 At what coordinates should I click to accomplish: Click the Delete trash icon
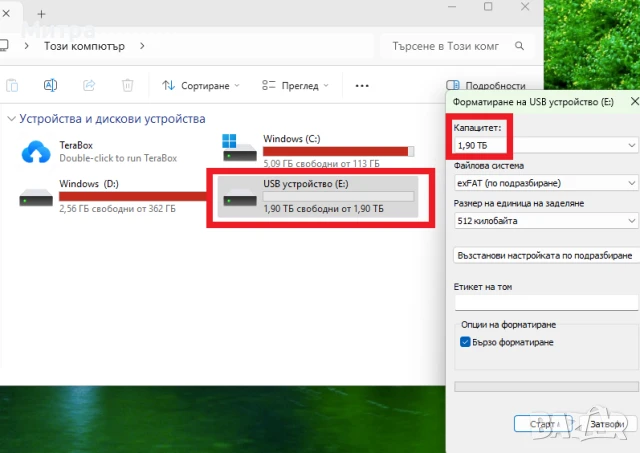pyautogui.click(x=127, y=86)
